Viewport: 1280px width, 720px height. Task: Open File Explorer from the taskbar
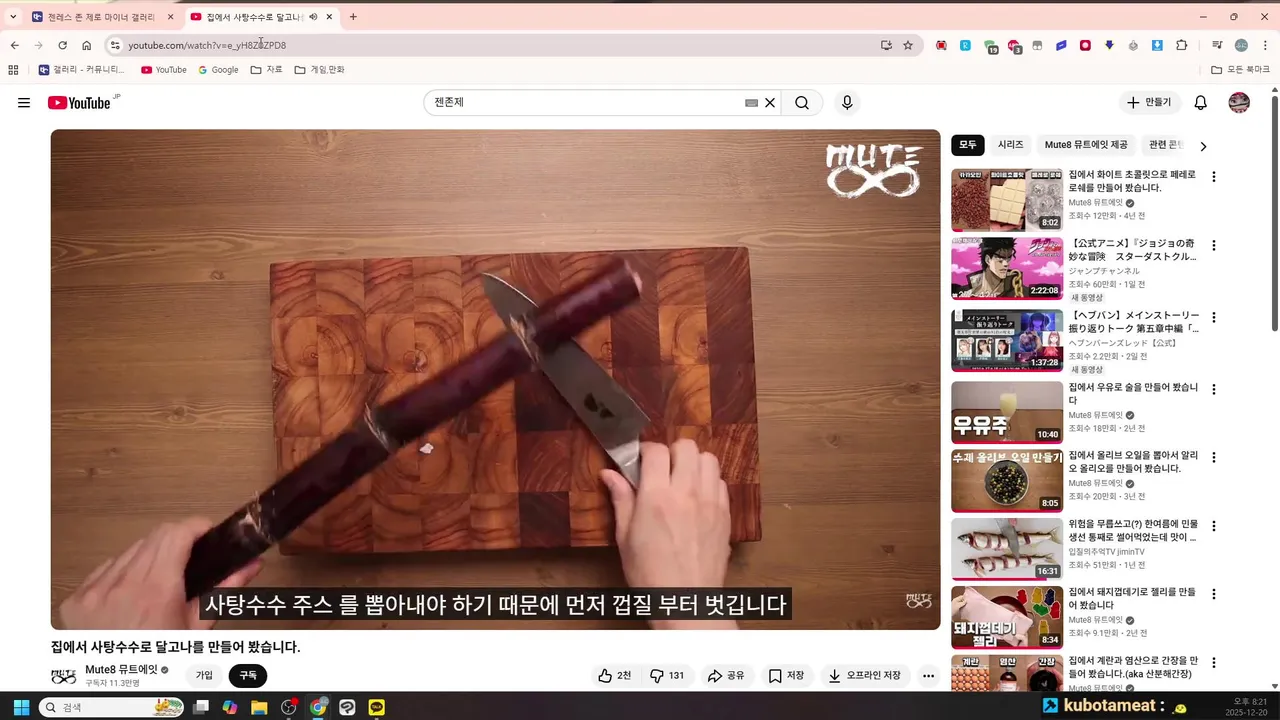[x=259, y=707]
